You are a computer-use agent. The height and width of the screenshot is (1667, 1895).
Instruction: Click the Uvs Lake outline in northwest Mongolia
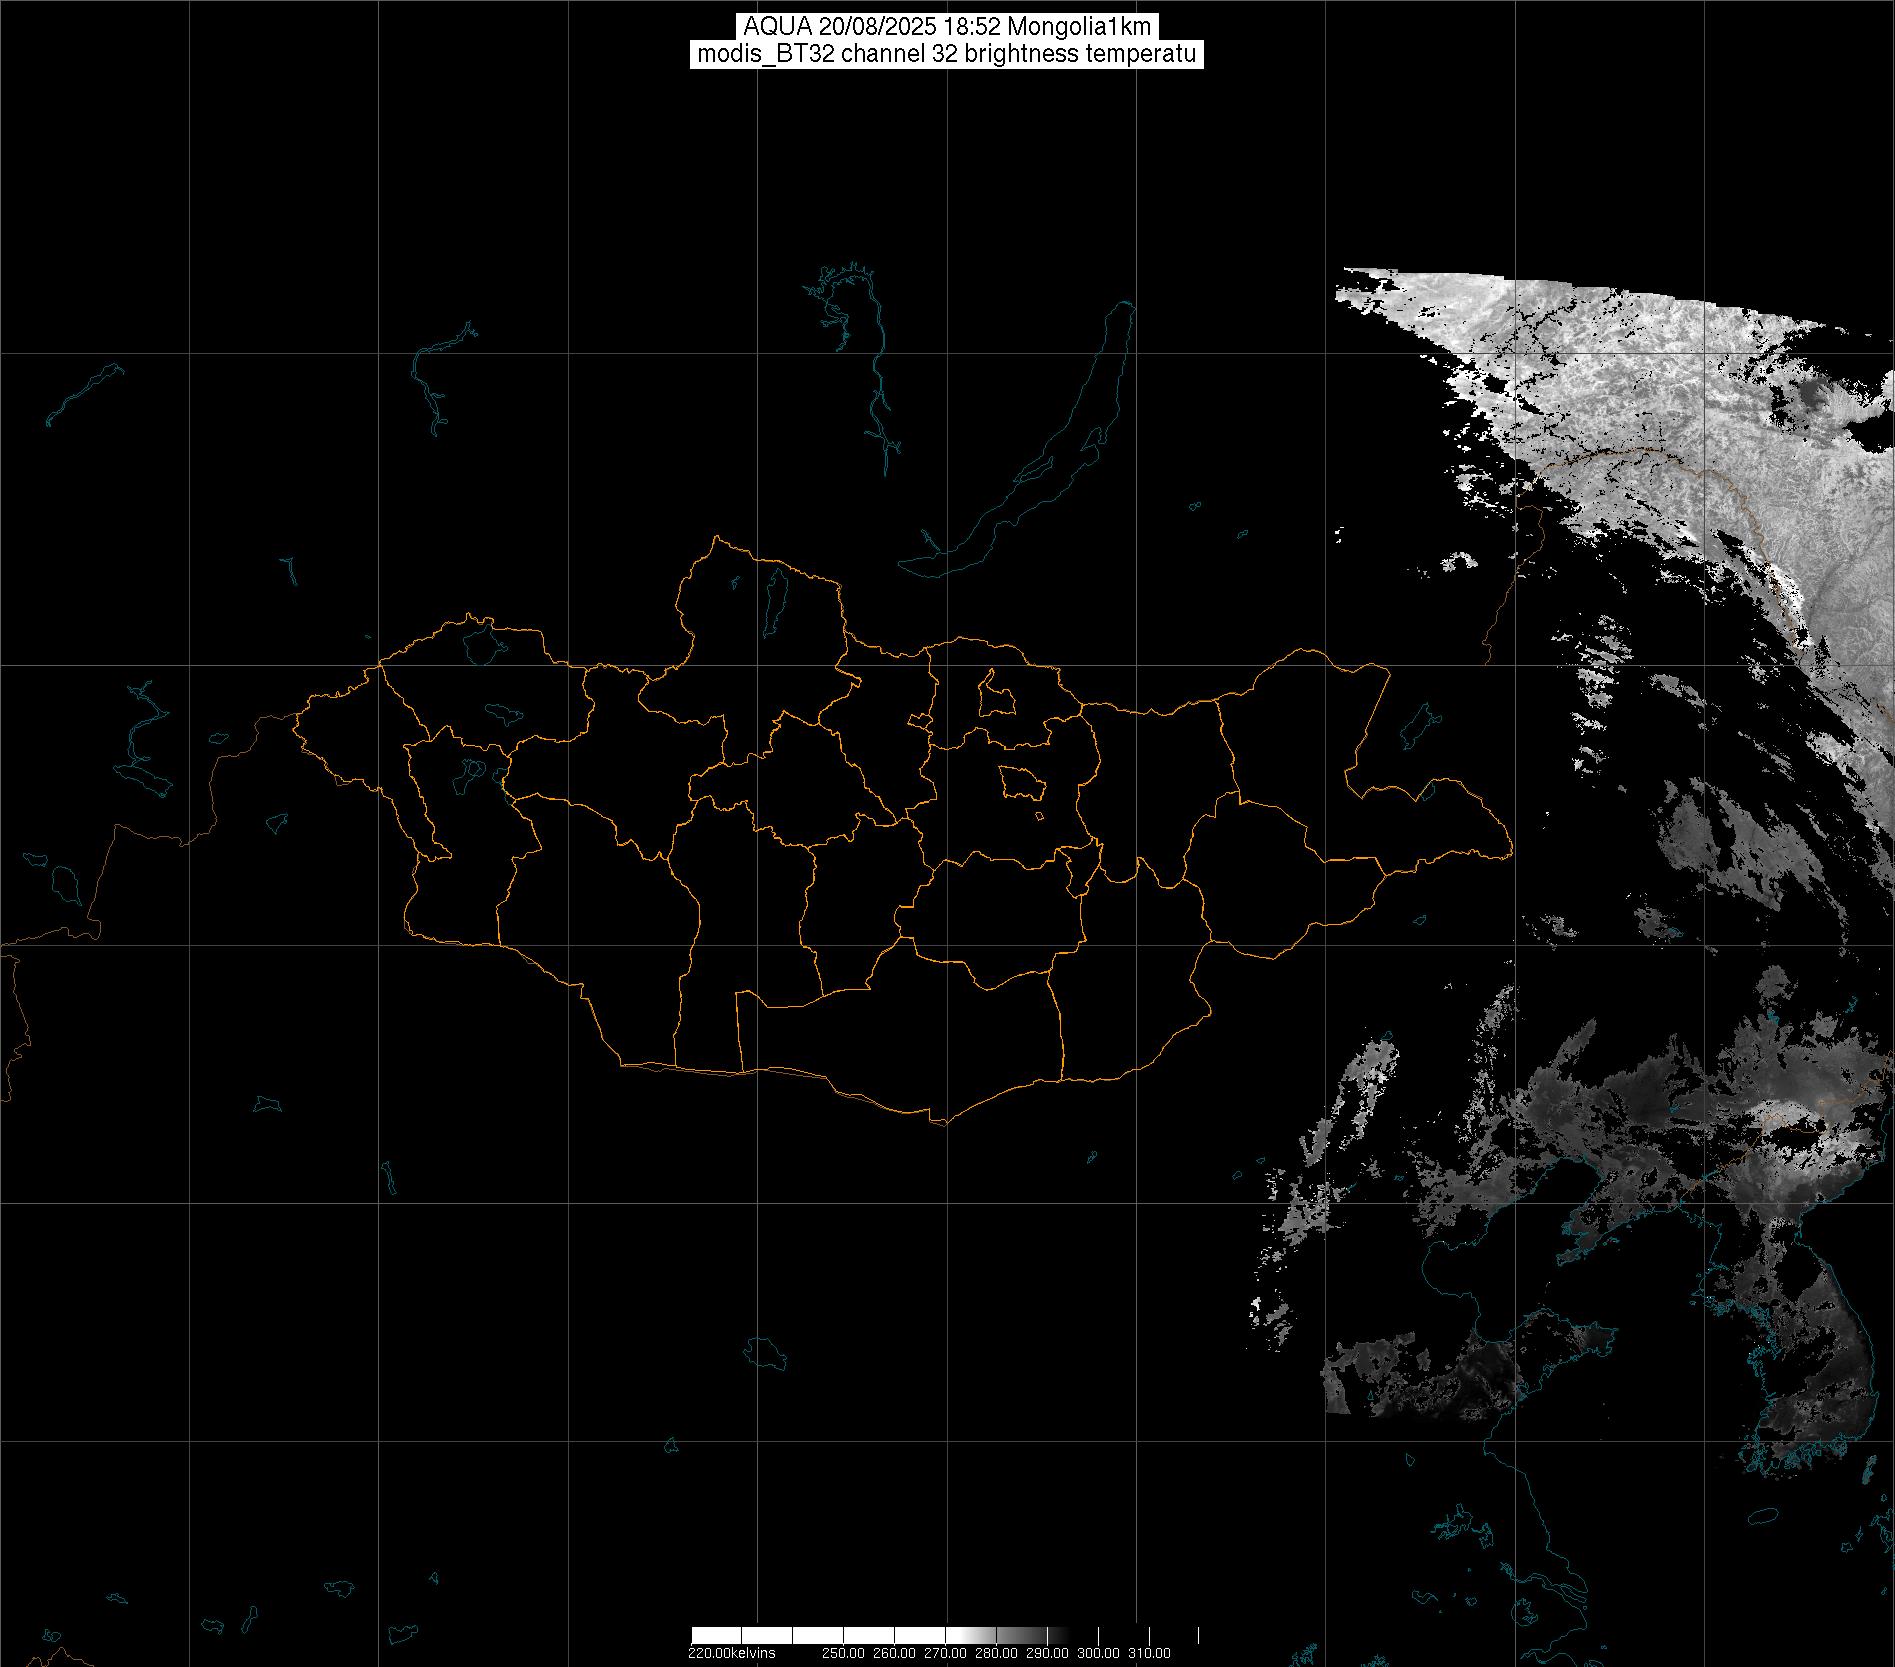[480, 643]
